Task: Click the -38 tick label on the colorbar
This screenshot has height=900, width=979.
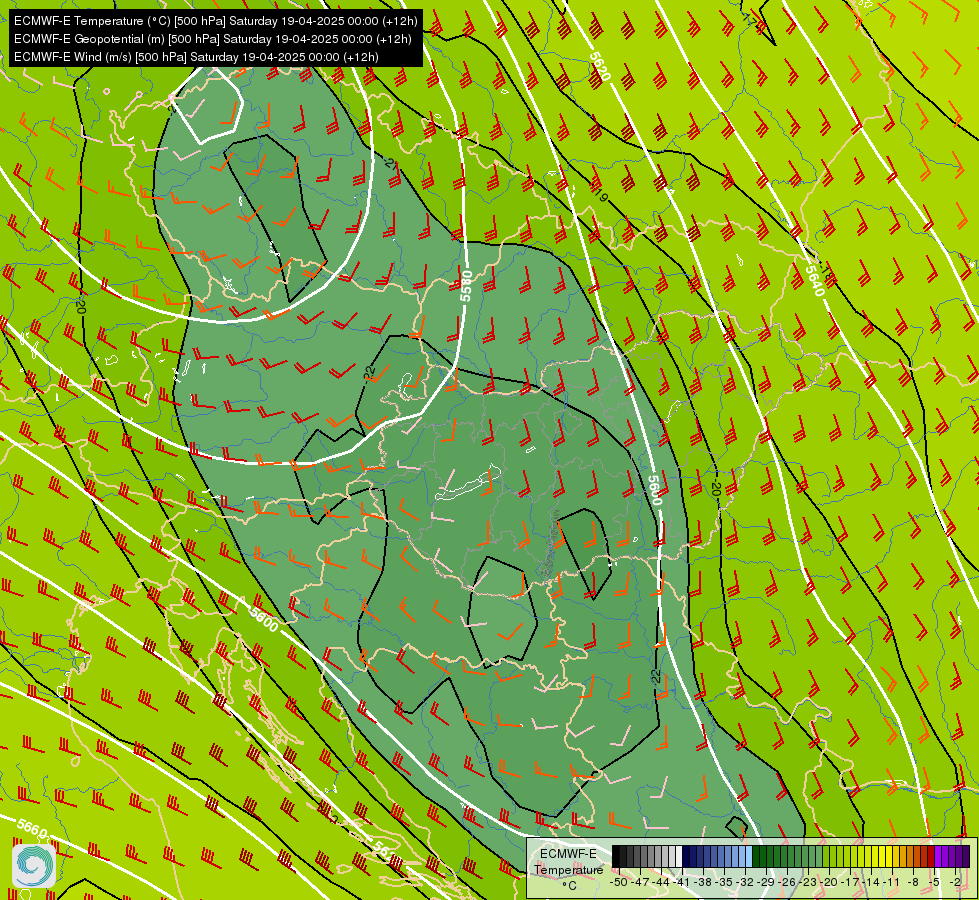Action: point(702,882)
